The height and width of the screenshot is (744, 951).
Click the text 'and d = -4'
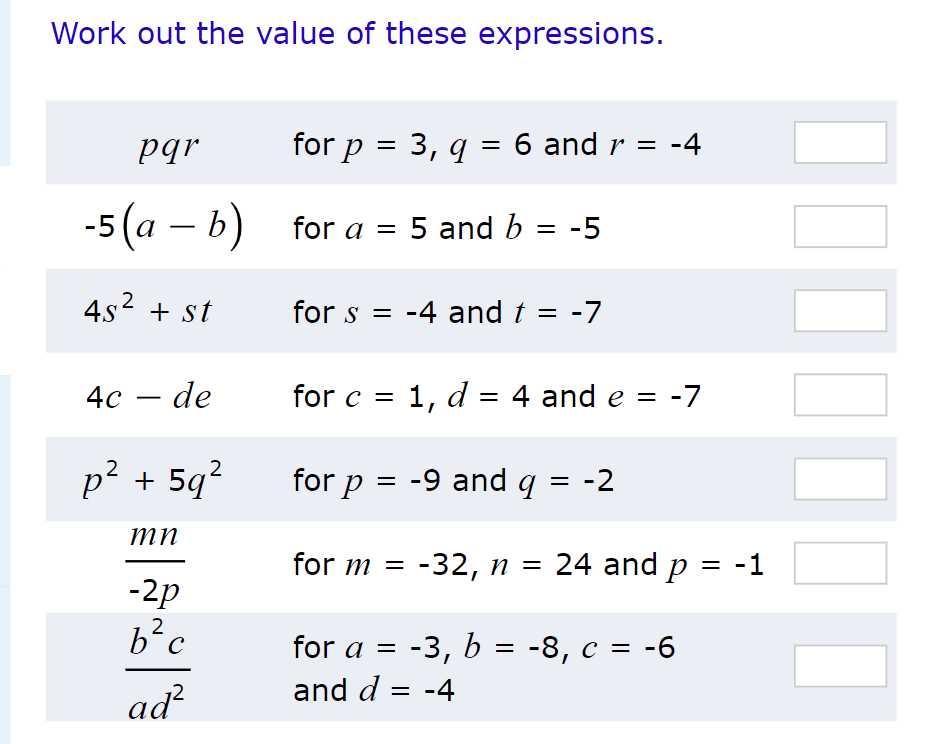[x=374, y=690]
